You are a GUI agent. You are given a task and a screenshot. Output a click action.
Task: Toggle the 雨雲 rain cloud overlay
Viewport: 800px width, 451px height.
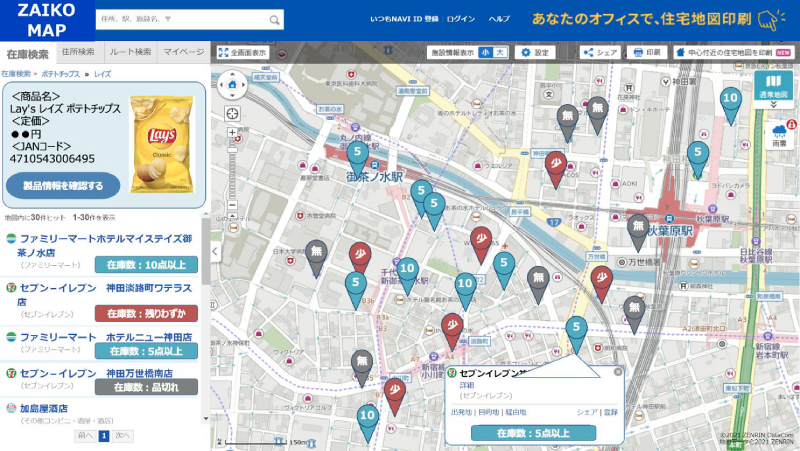click(779, 134)
